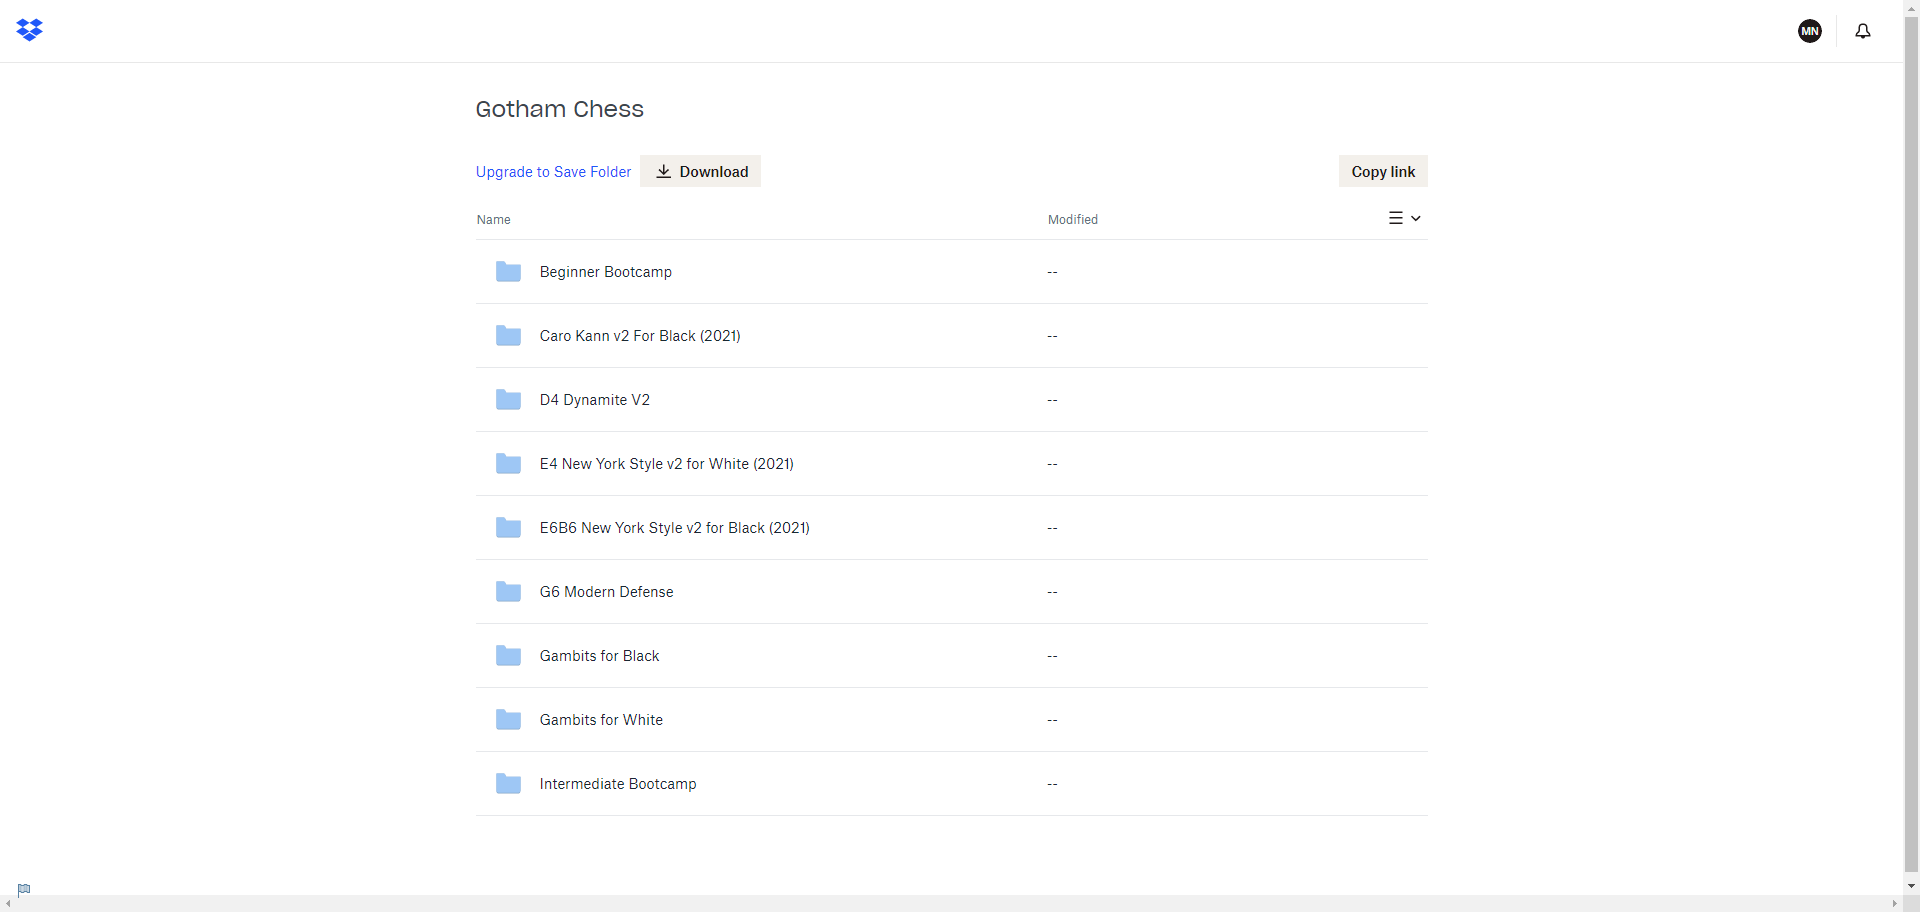Viewport: 1920px width, 912px height.
Task: Click the Intermediate Bootcamp folder icon
Action: pos(508,784)
